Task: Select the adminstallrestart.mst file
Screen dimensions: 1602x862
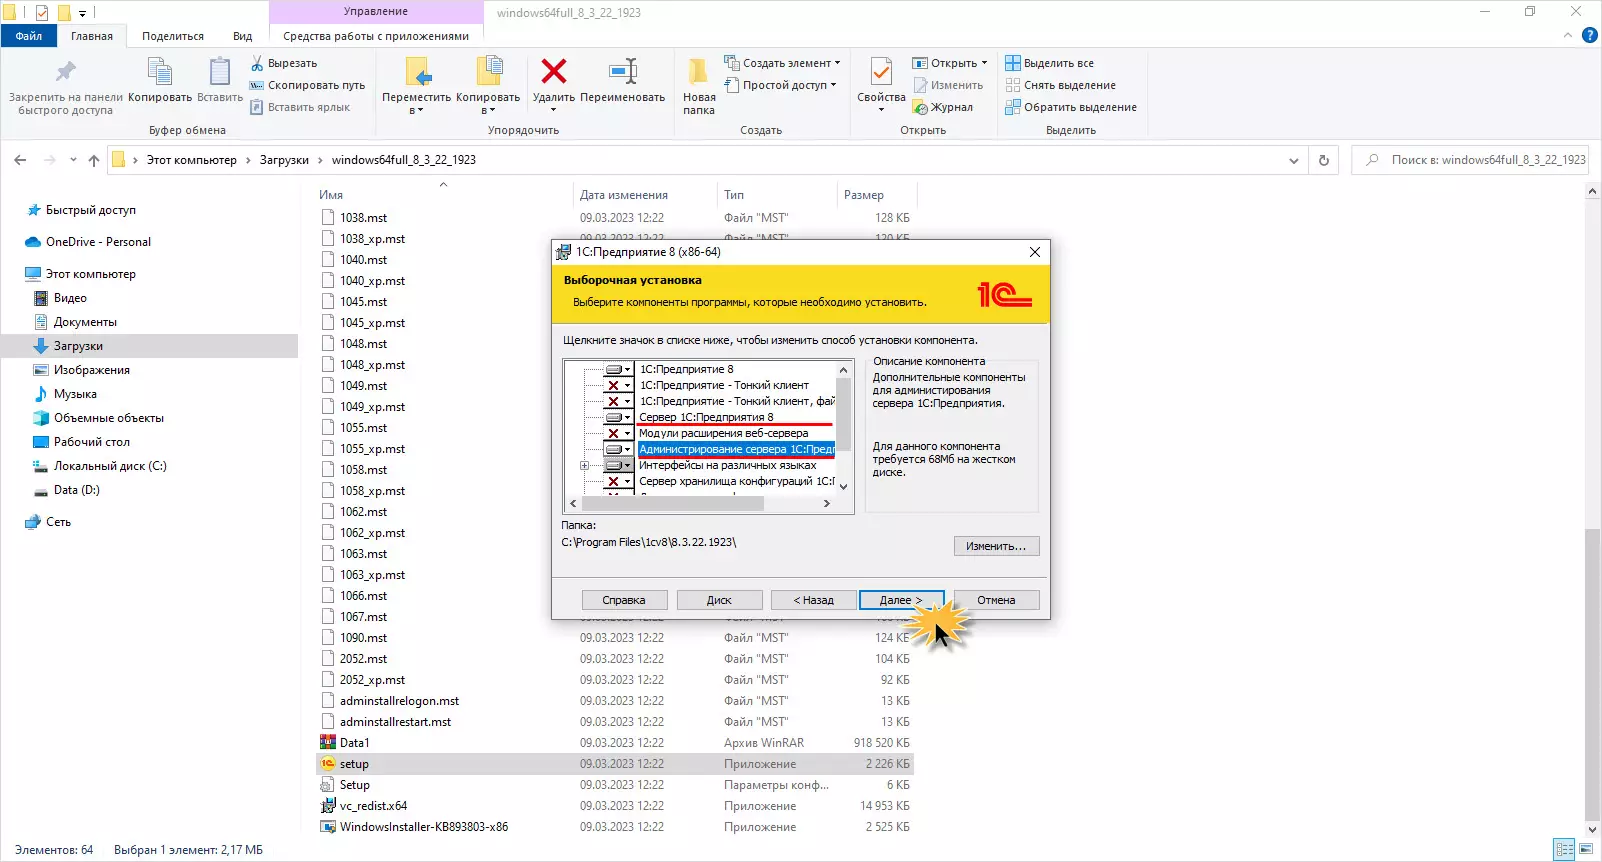Action: (x=395, y=722)
